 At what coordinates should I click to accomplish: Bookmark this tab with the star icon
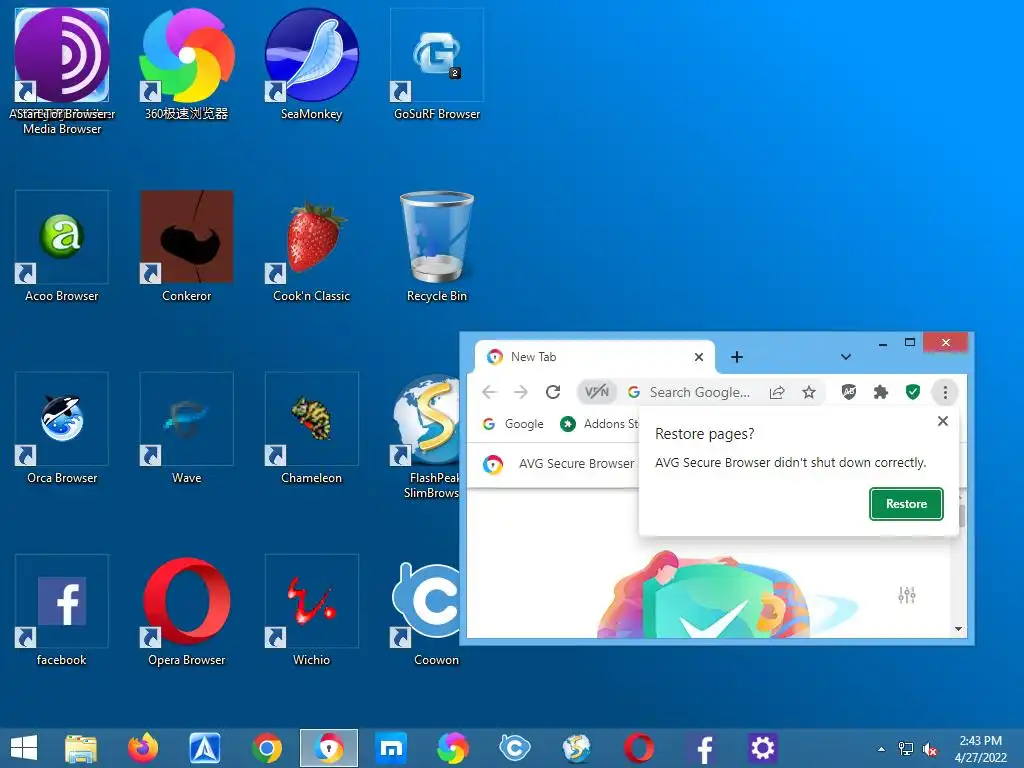[808, 392]
